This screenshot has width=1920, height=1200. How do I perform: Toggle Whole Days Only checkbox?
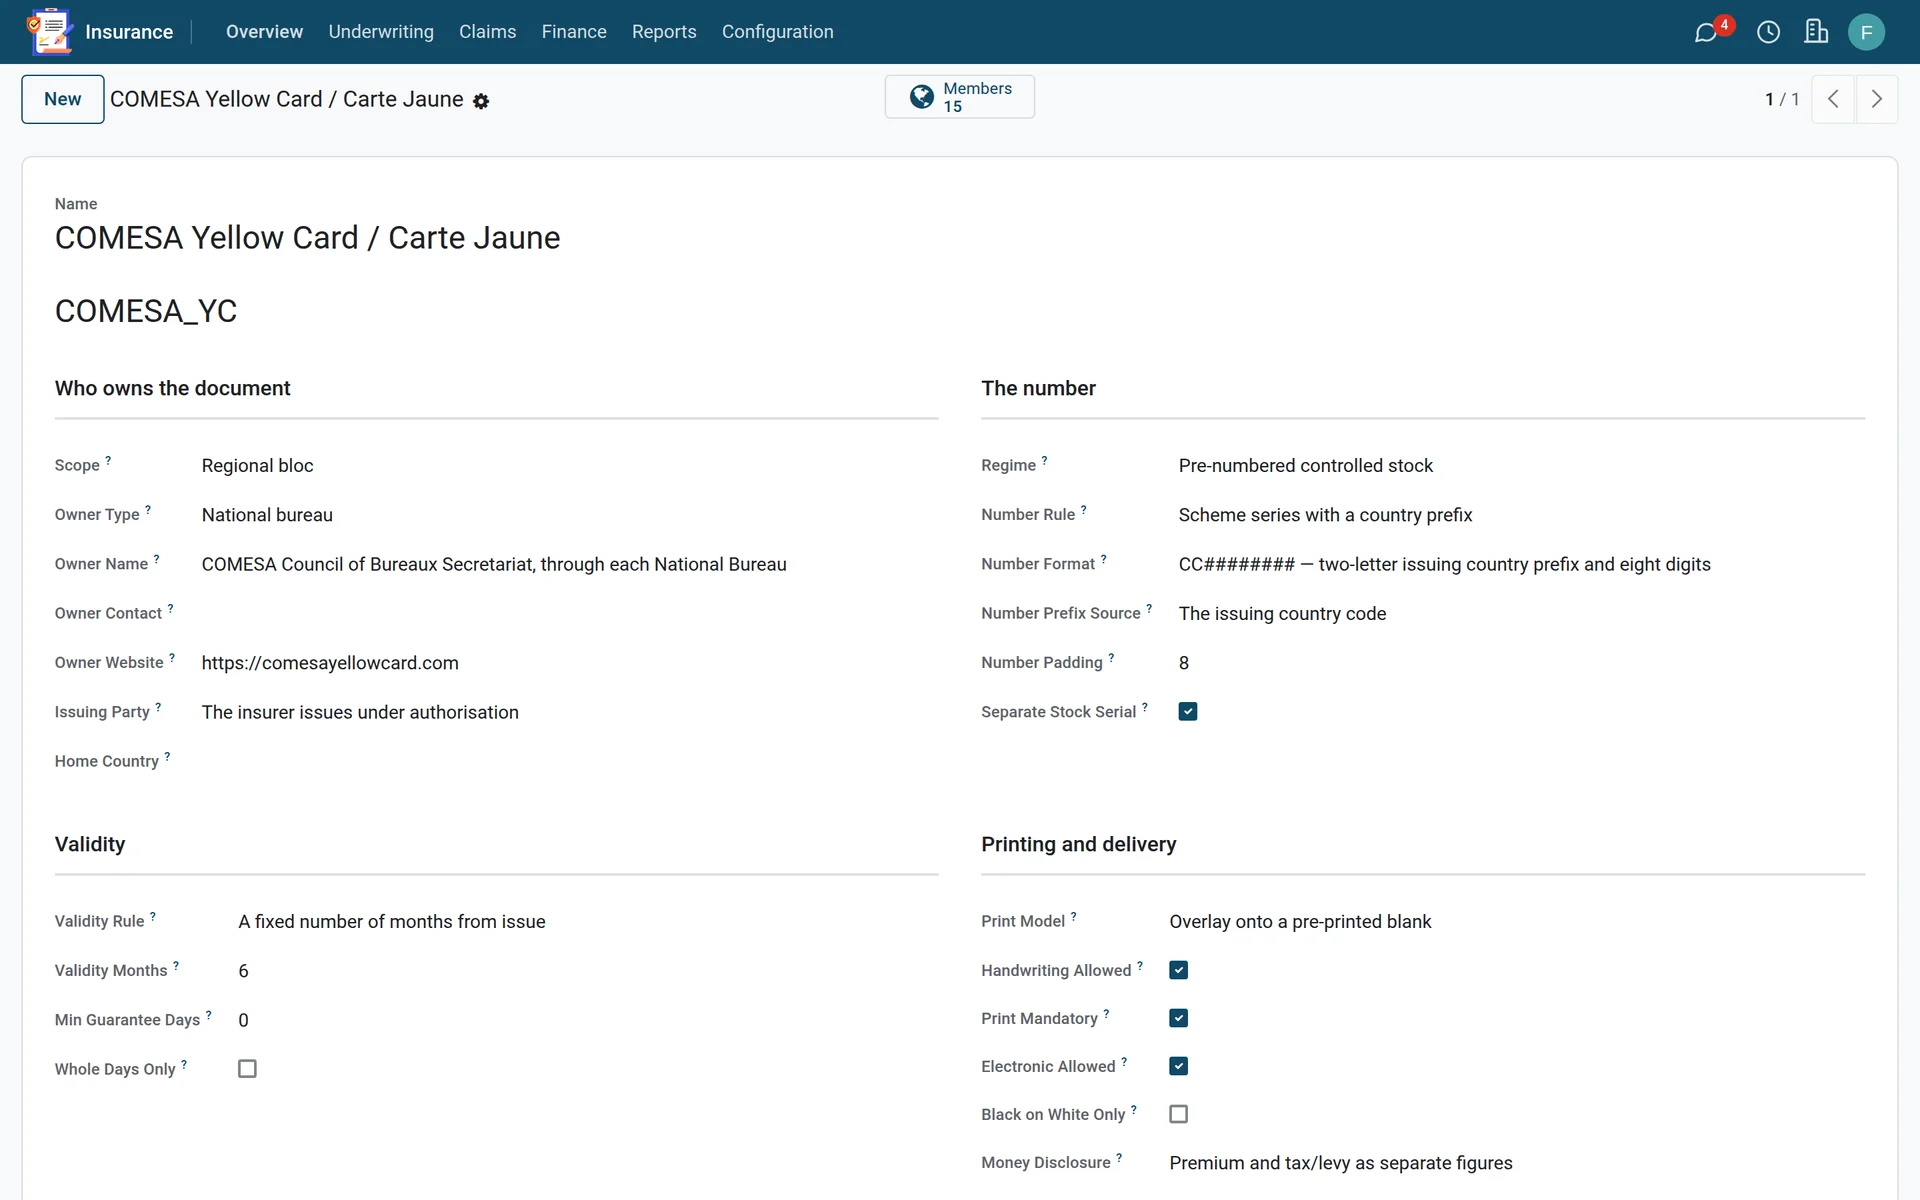tap(247, 1069)
